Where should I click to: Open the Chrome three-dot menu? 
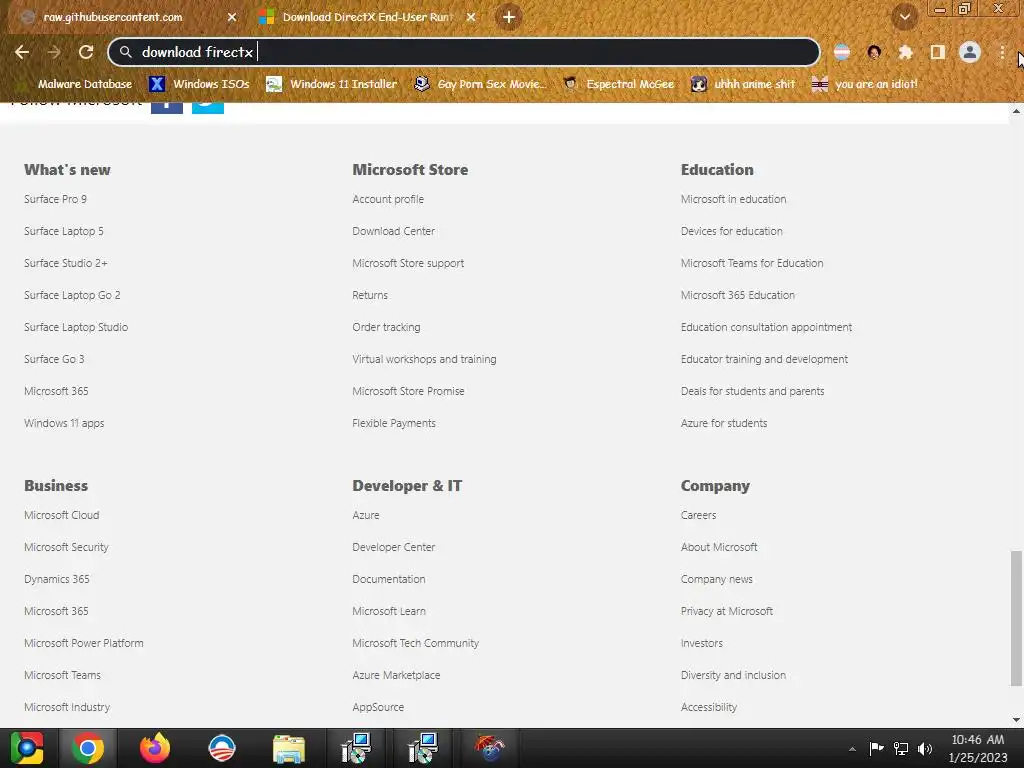(x=1002, y=52)
